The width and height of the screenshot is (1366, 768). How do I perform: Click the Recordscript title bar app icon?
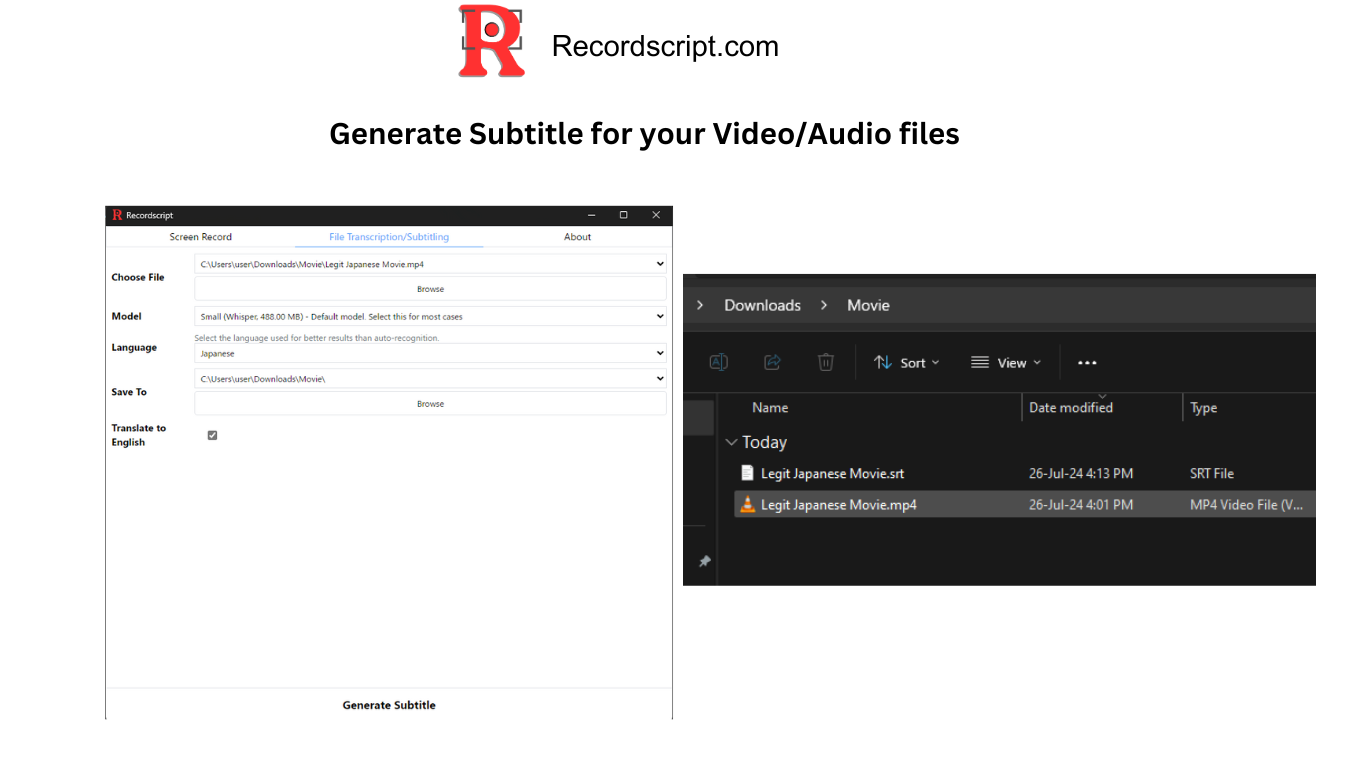click(117, 215)
